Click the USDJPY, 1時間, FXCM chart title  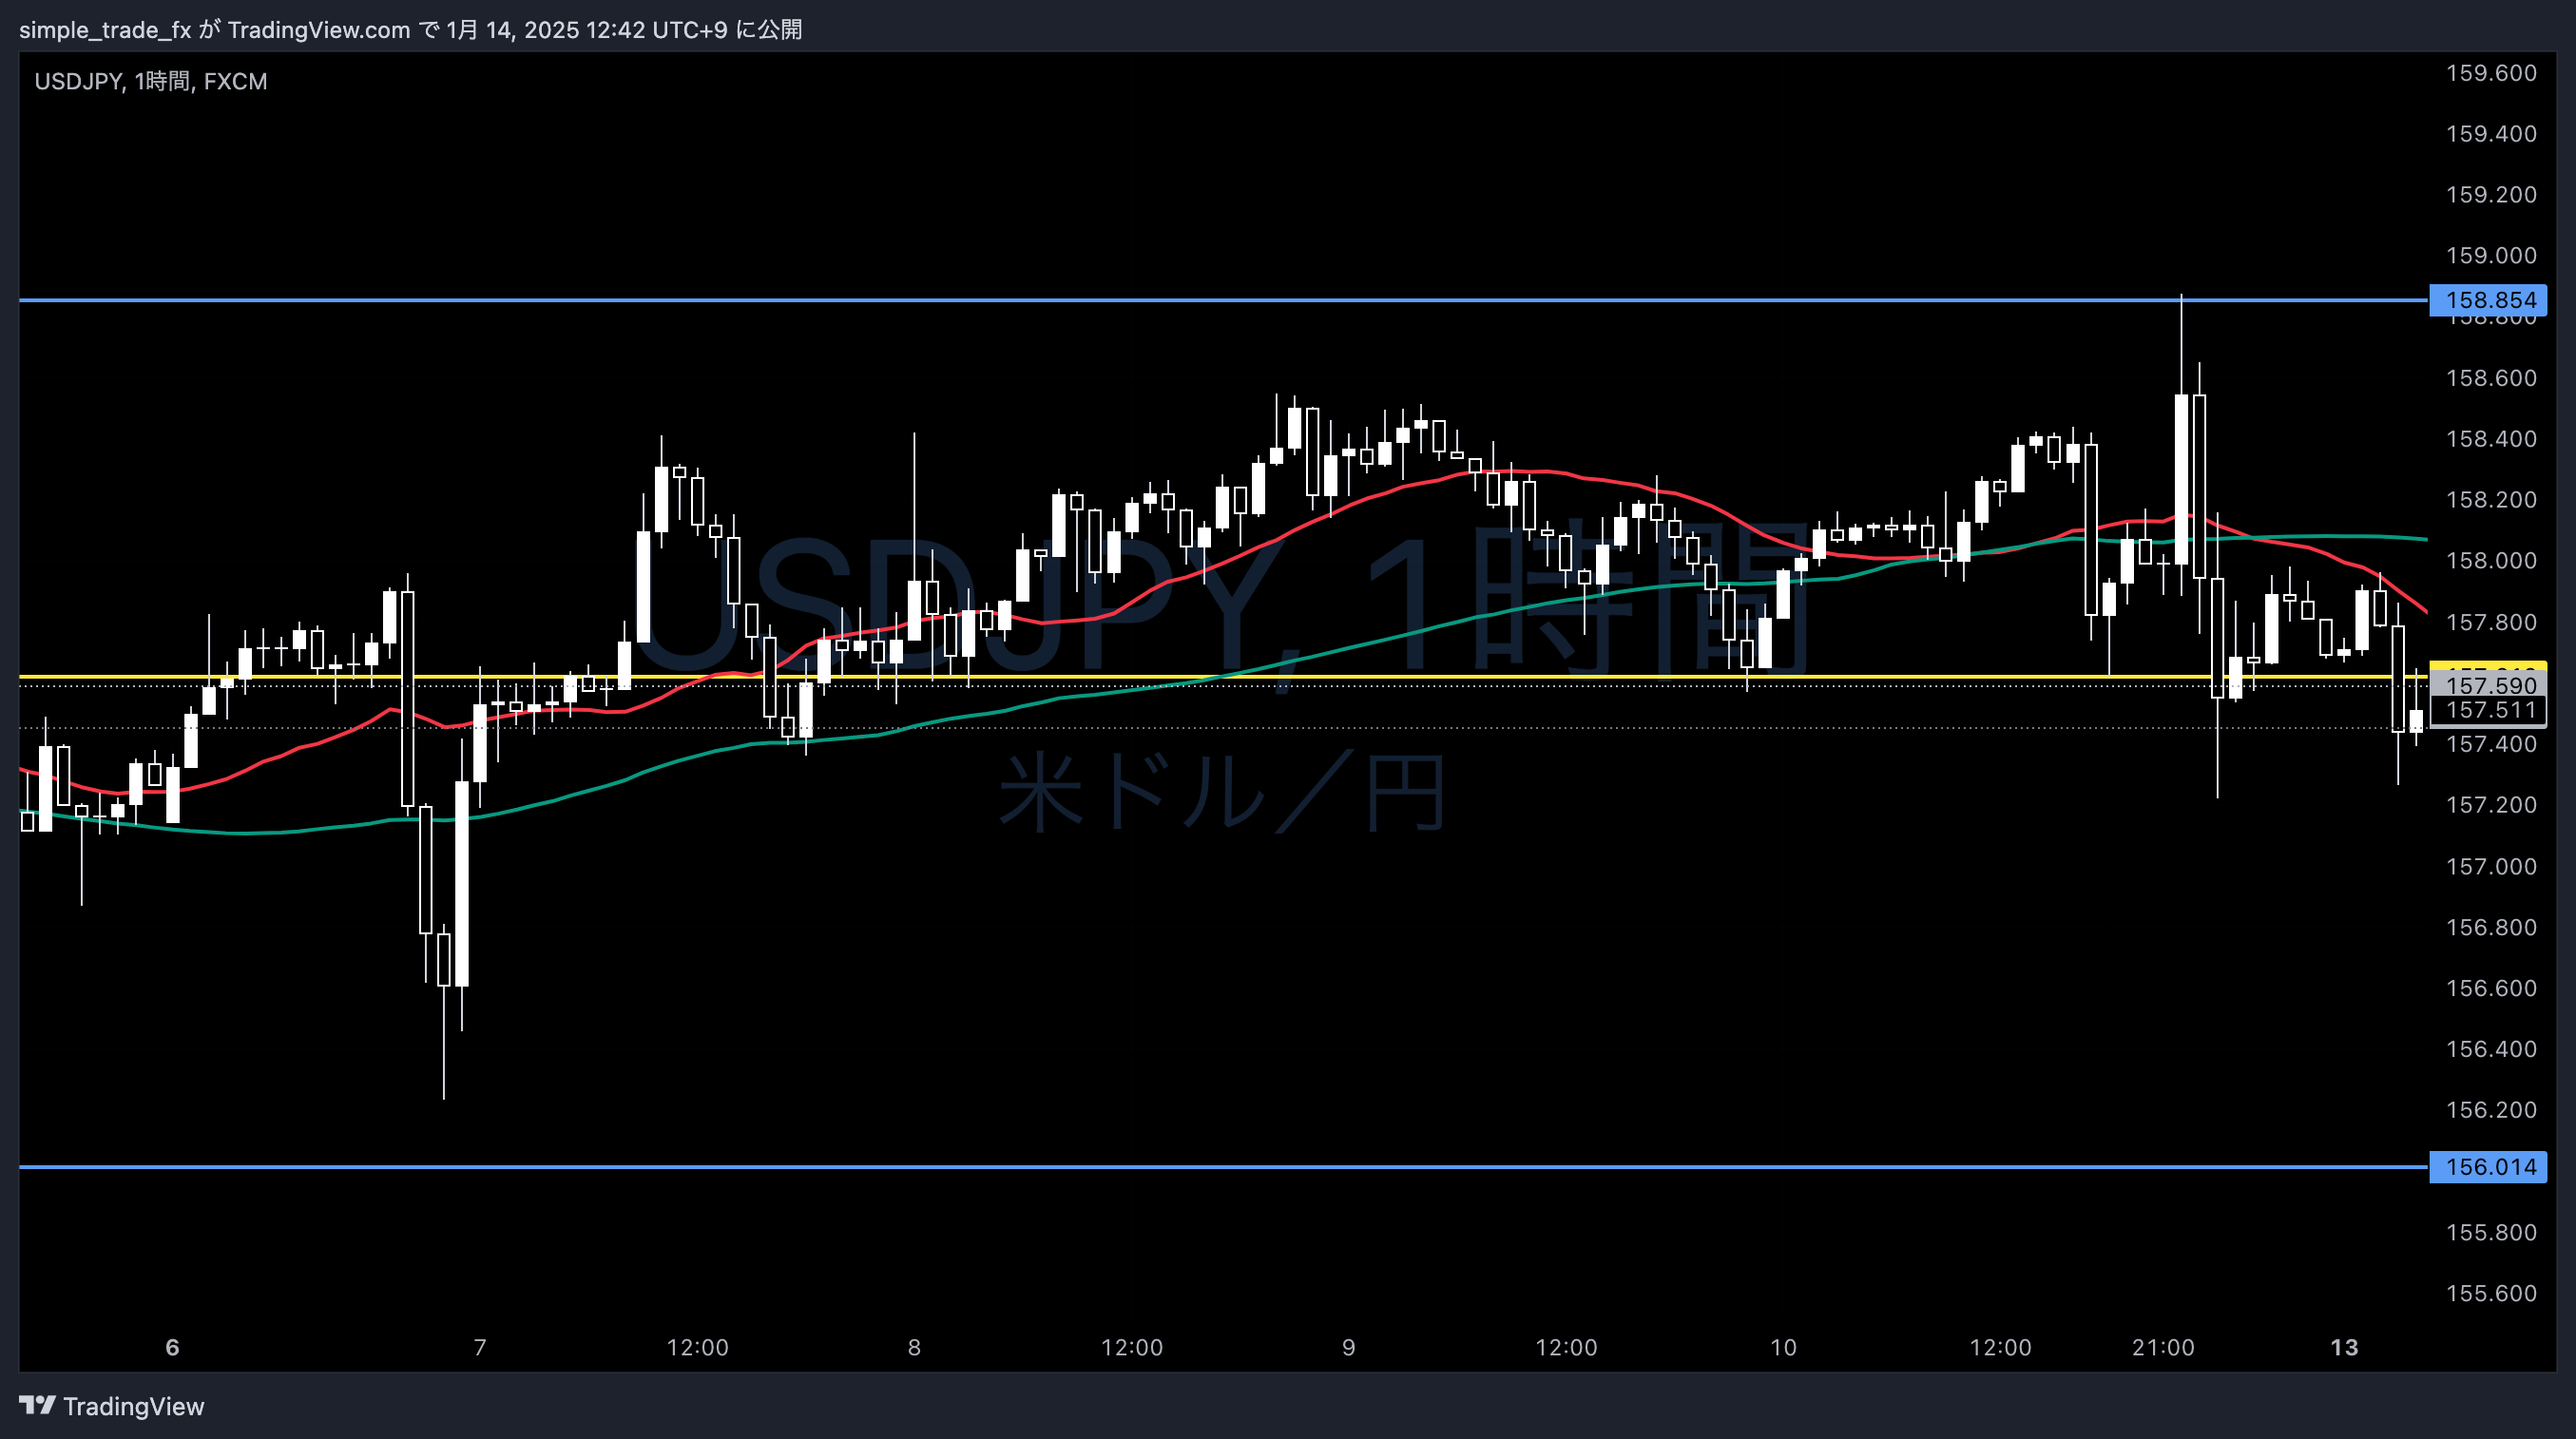point(151,81)
